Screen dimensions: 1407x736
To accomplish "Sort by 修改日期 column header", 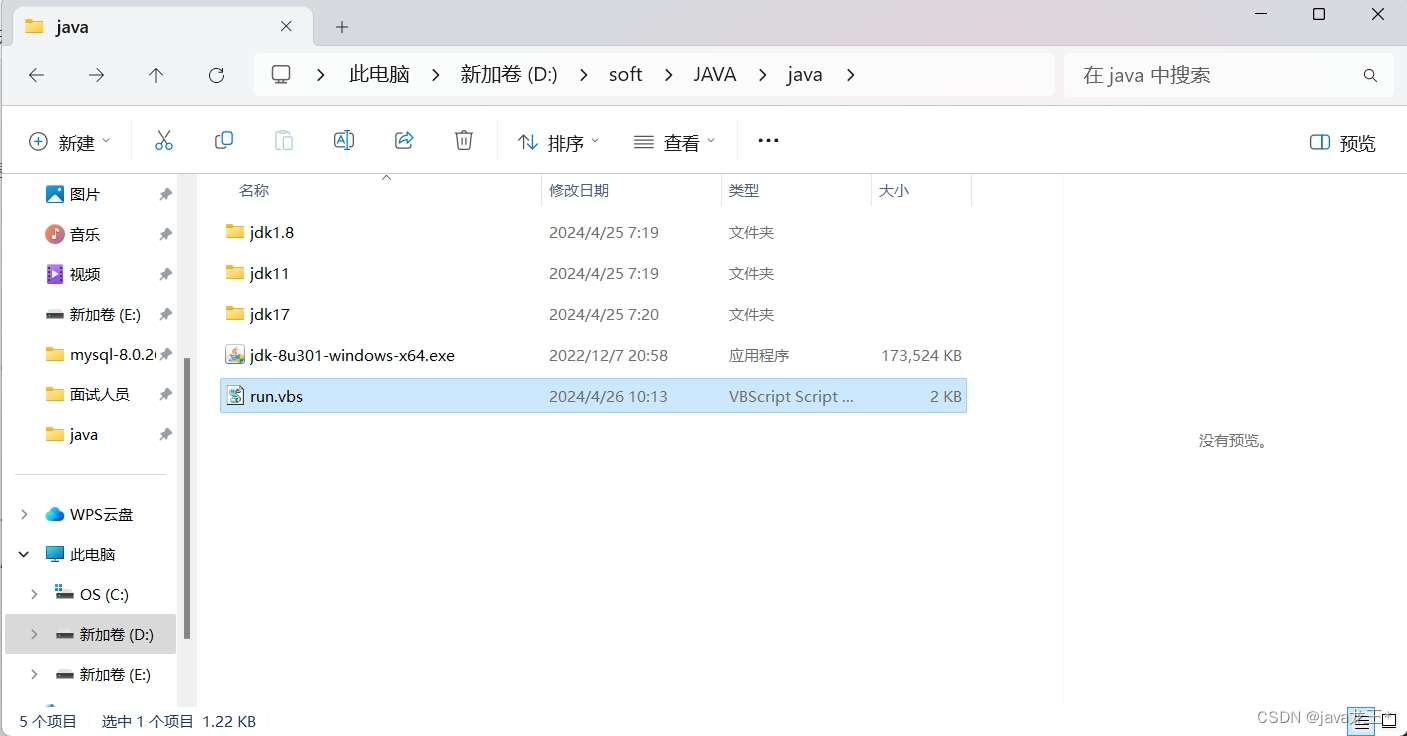I will coord(579,190).
